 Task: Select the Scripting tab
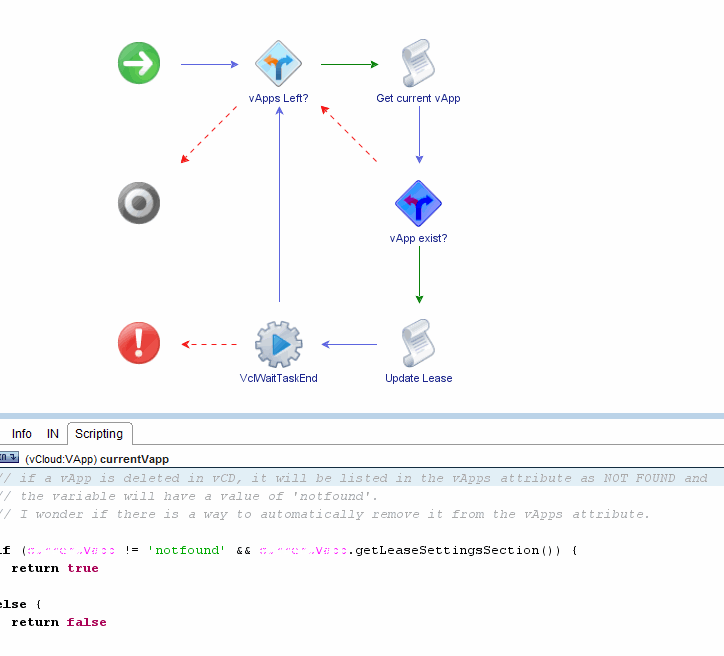point(99,434)
